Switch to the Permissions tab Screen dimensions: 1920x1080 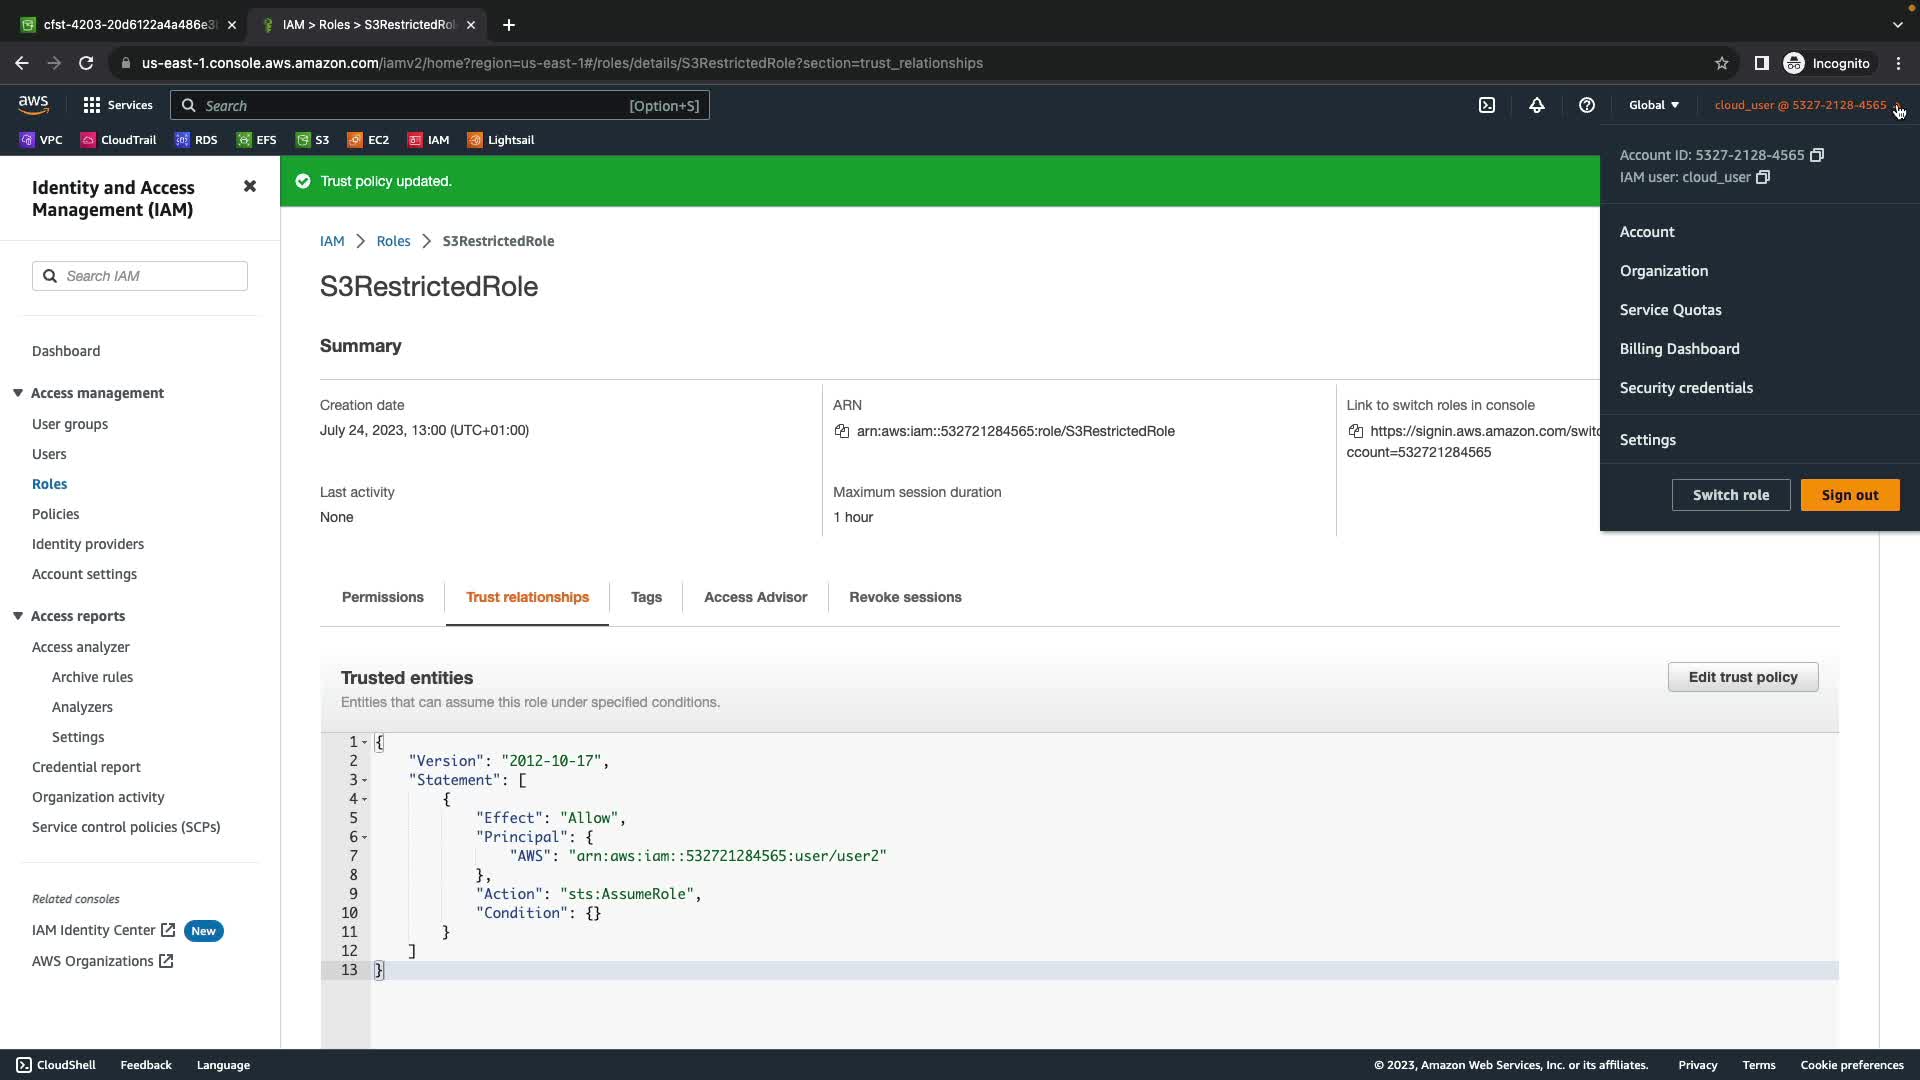click(383, 597)
